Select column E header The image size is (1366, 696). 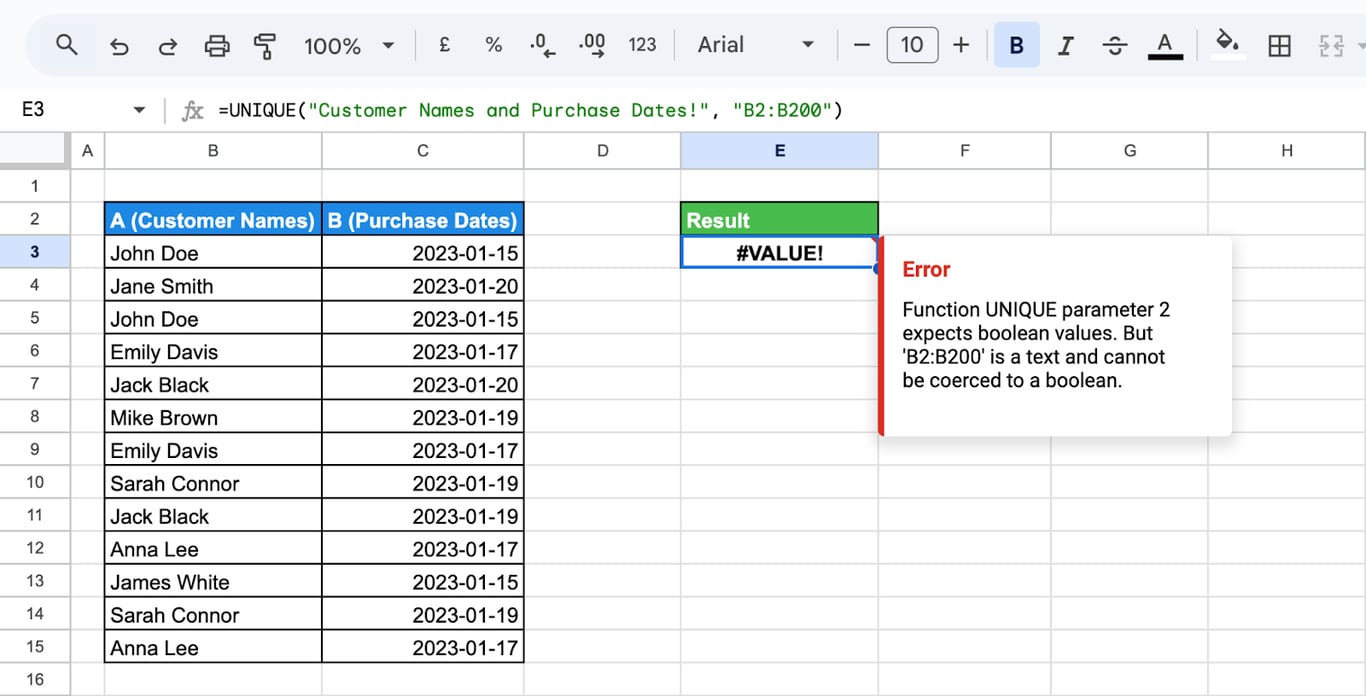point(779,151)
